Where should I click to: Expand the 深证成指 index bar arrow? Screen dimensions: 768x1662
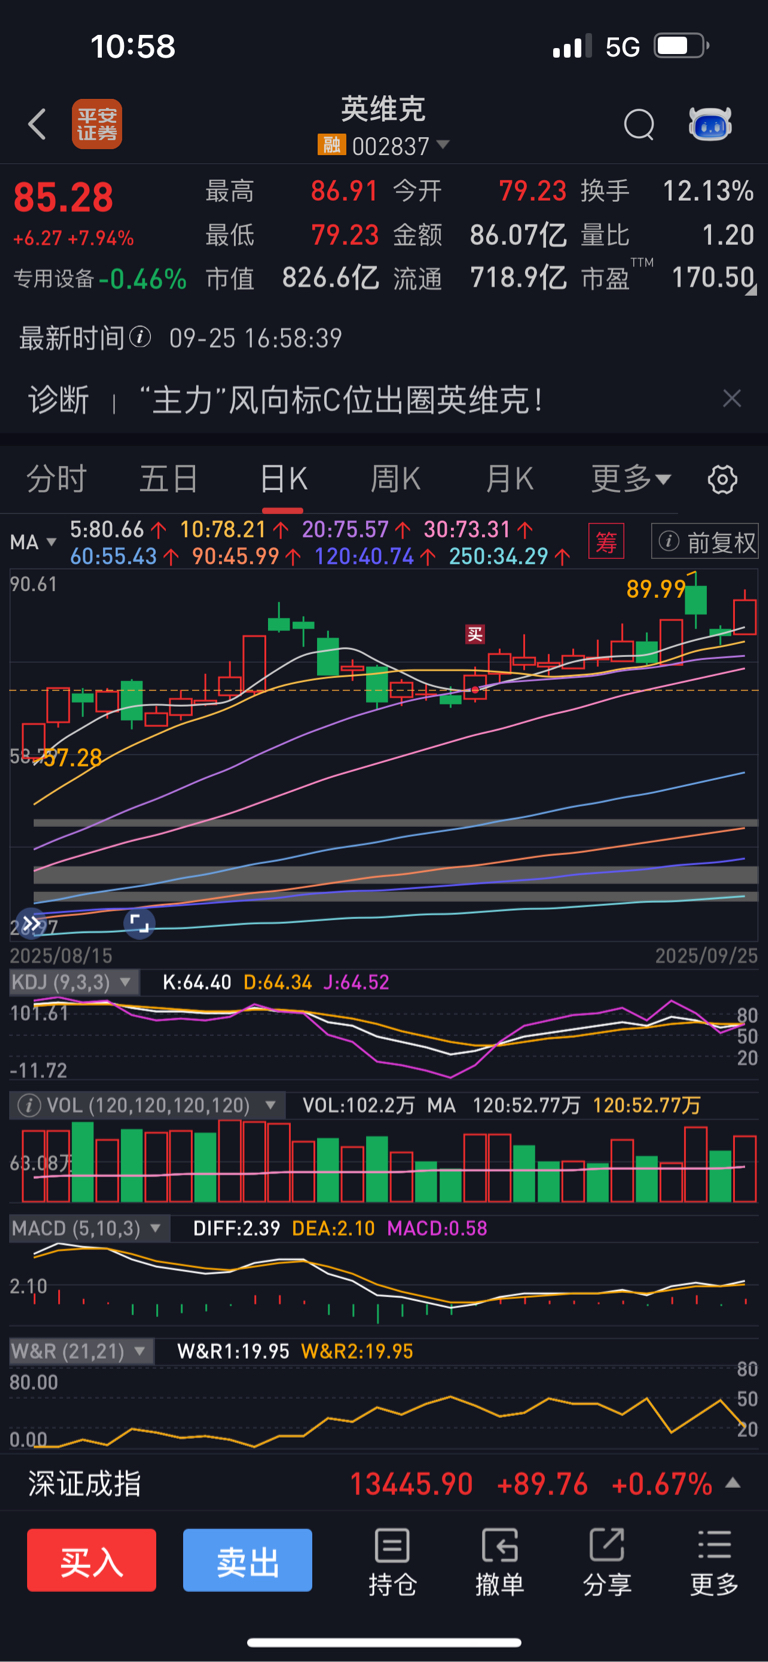[733, 1483]
